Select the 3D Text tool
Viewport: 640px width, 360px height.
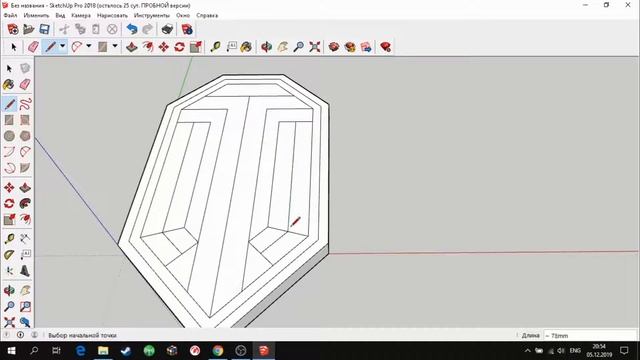[25, 271]
